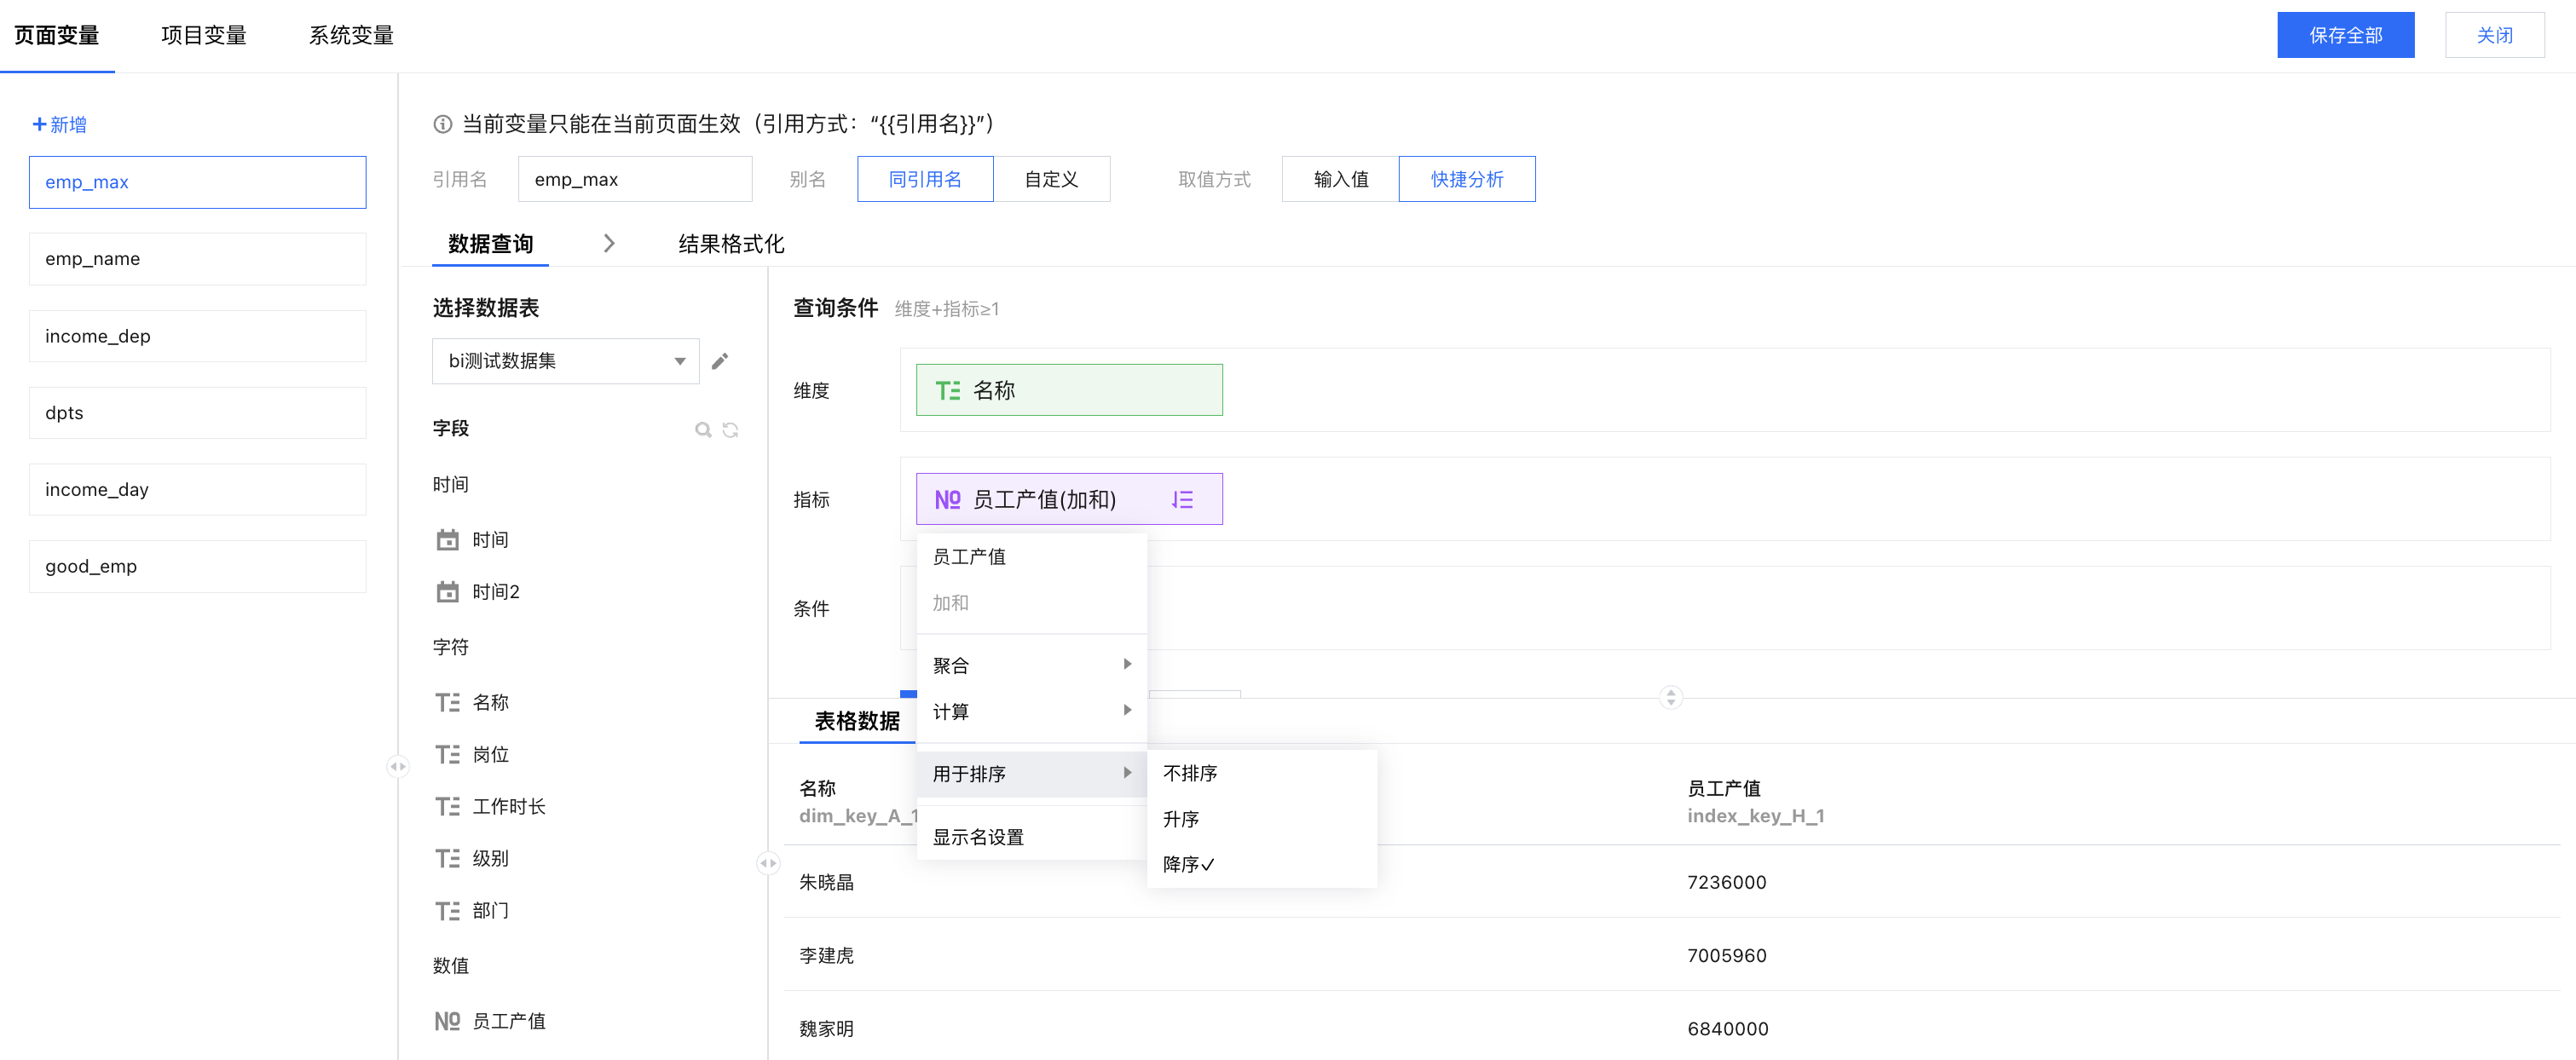Switch to 项目变量 tab
This screenshot has width=2576, height=1060.
[x=204, y=36]
